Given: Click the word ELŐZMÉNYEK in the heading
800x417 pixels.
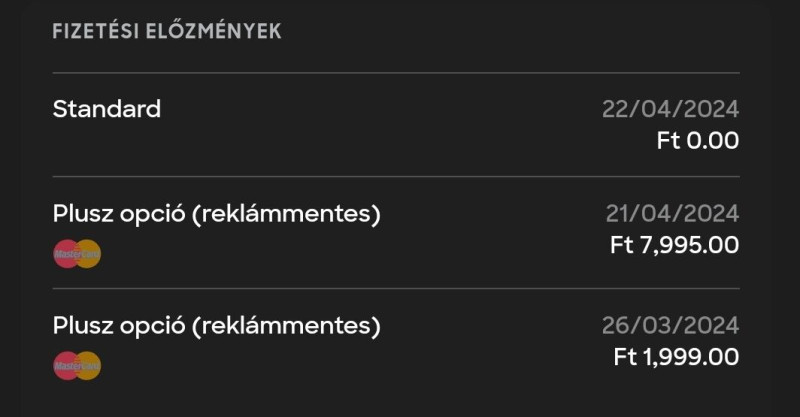Looking at the screenshot, I should coord(213,31).
